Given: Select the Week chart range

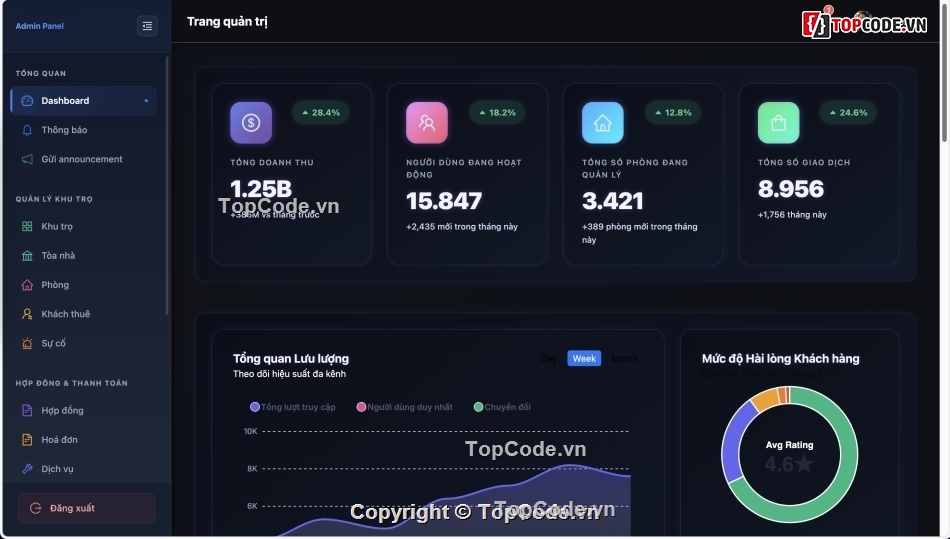Looking at the screenshot, I should tap(584, 359).
